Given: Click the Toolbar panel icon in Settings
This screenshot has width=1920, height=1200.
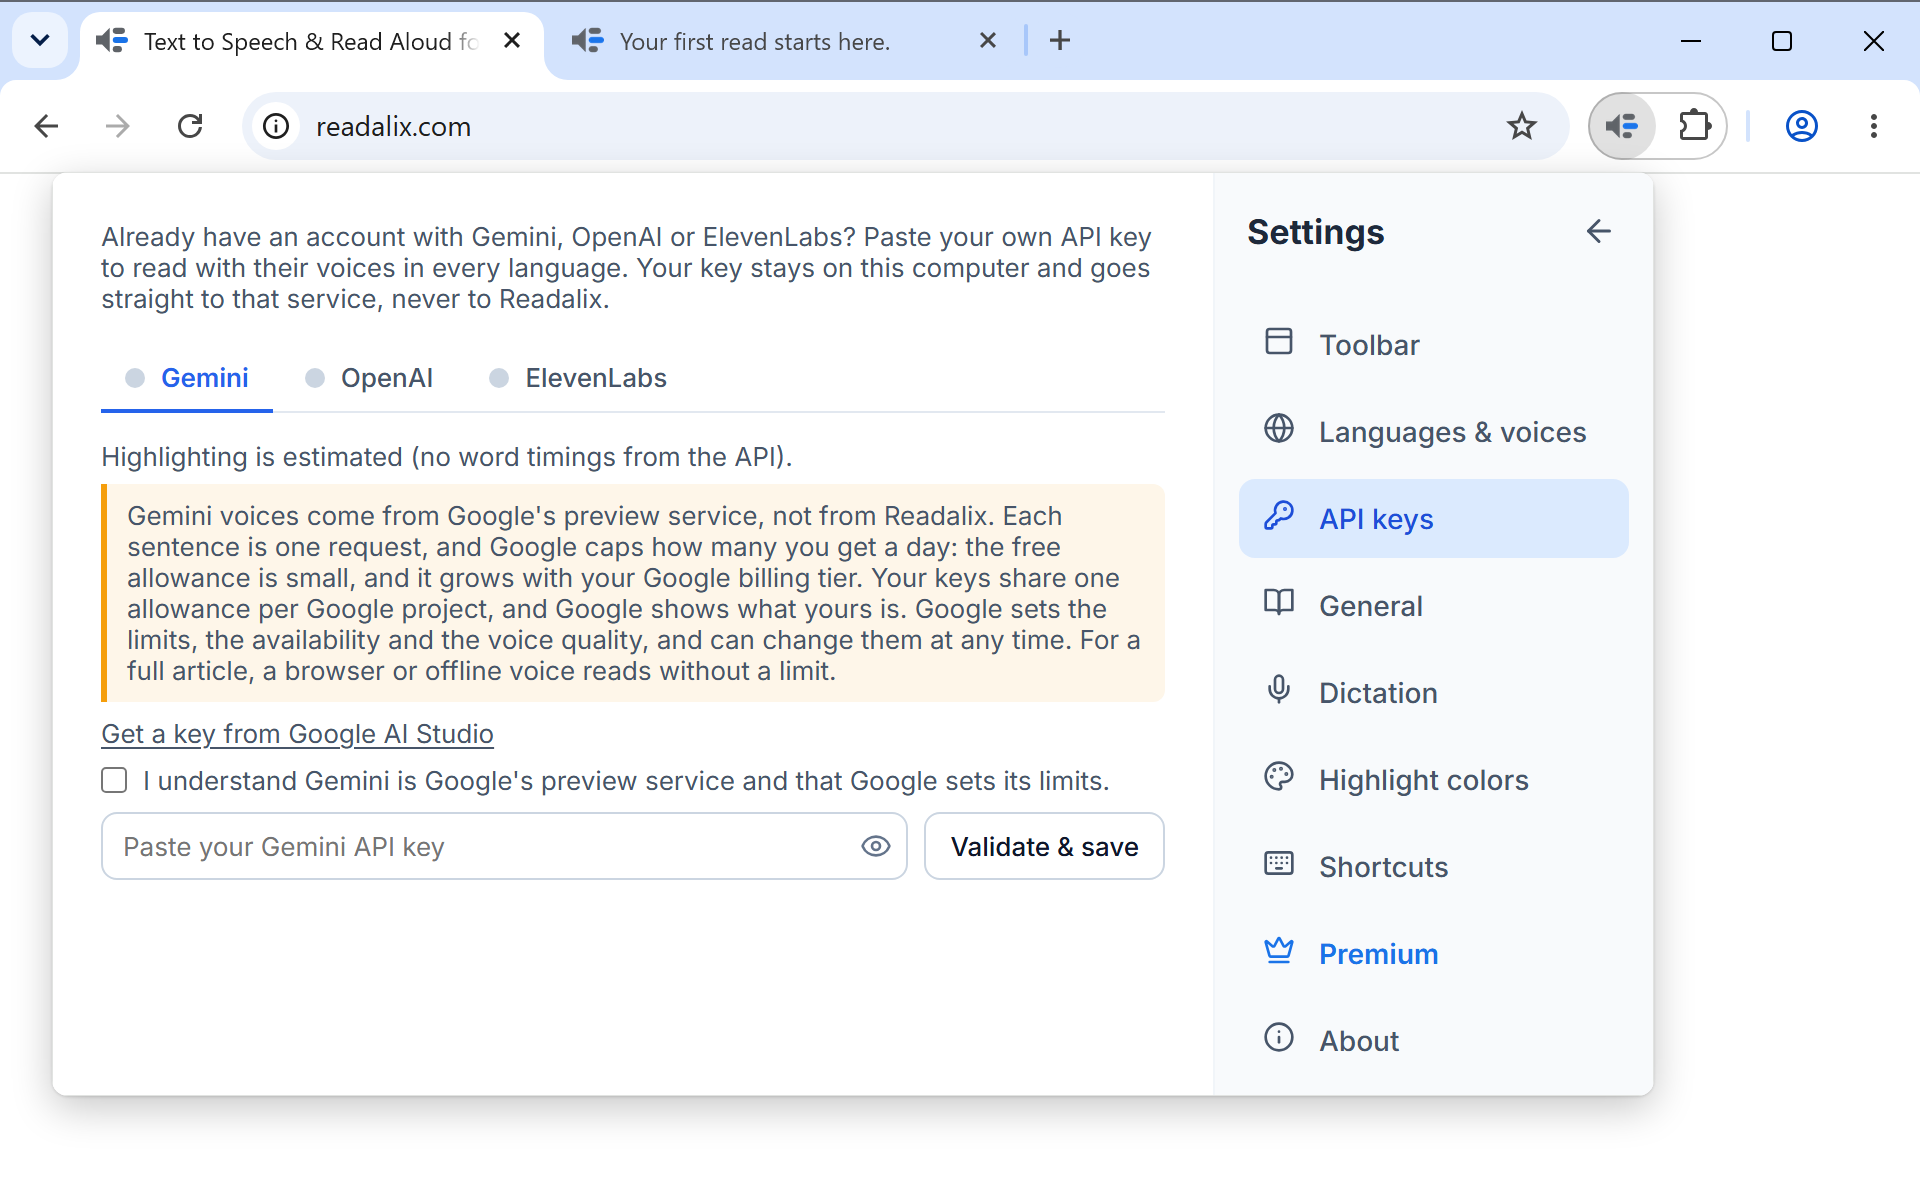Looking at the screenshot, I should point(1279,342).
